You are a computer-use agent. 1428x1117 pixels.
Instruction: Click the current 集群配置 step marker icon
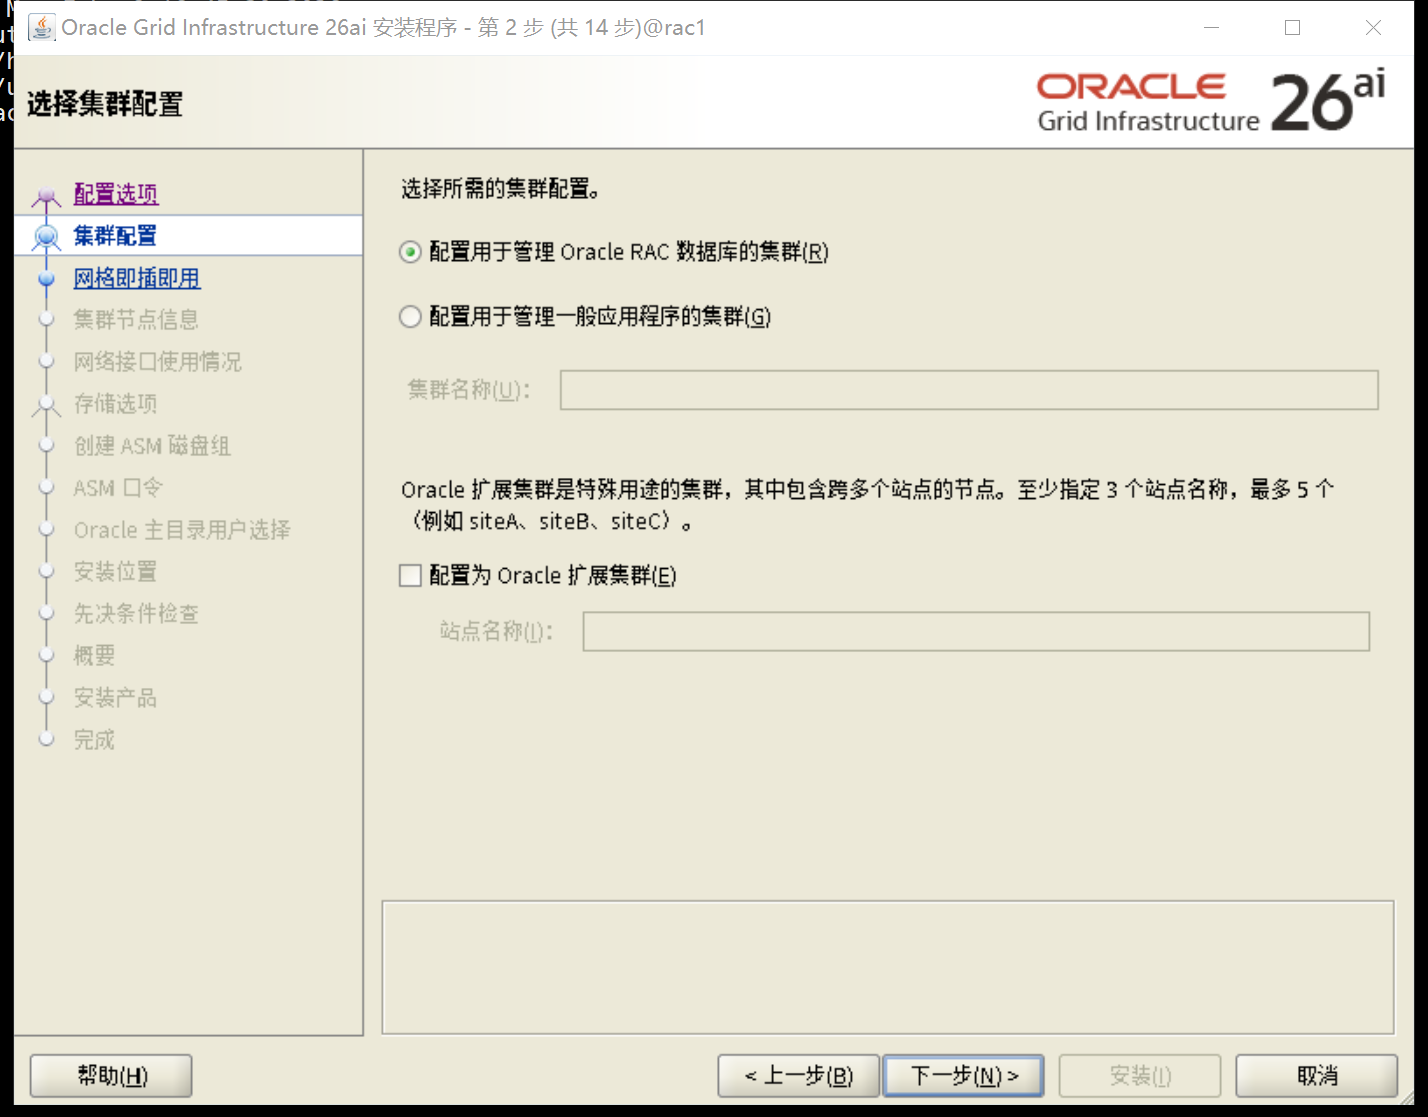46,237
